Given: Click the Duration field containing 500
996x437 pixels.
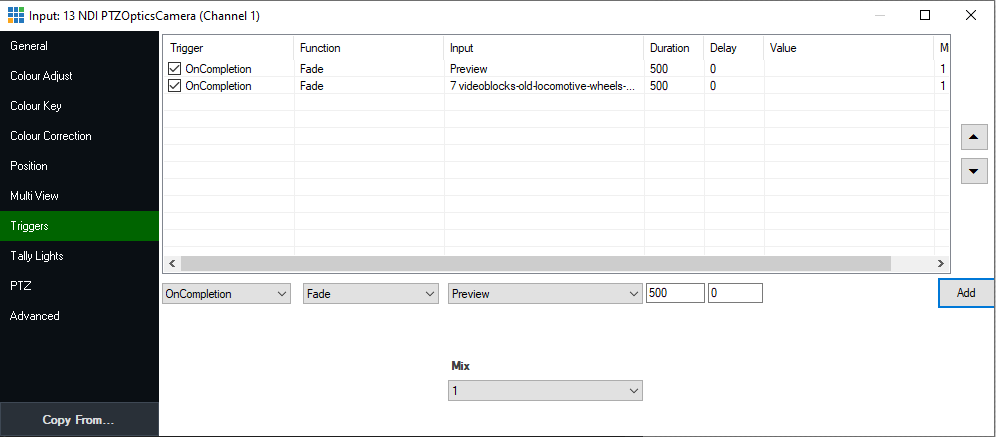Looking at the screenshot, I should (675, 293).
